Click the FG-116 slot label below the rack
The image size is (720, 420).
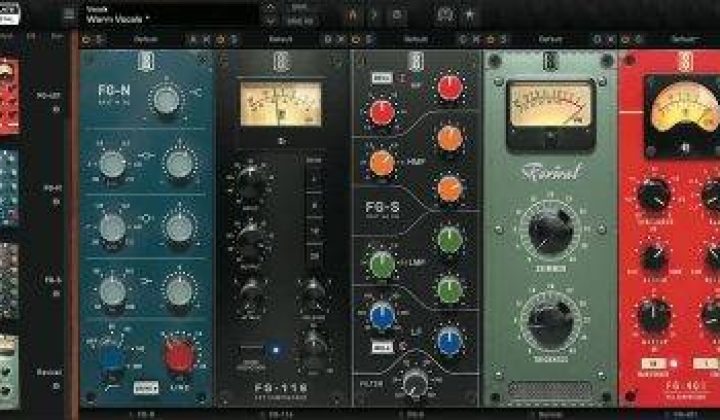coord(278,414)
